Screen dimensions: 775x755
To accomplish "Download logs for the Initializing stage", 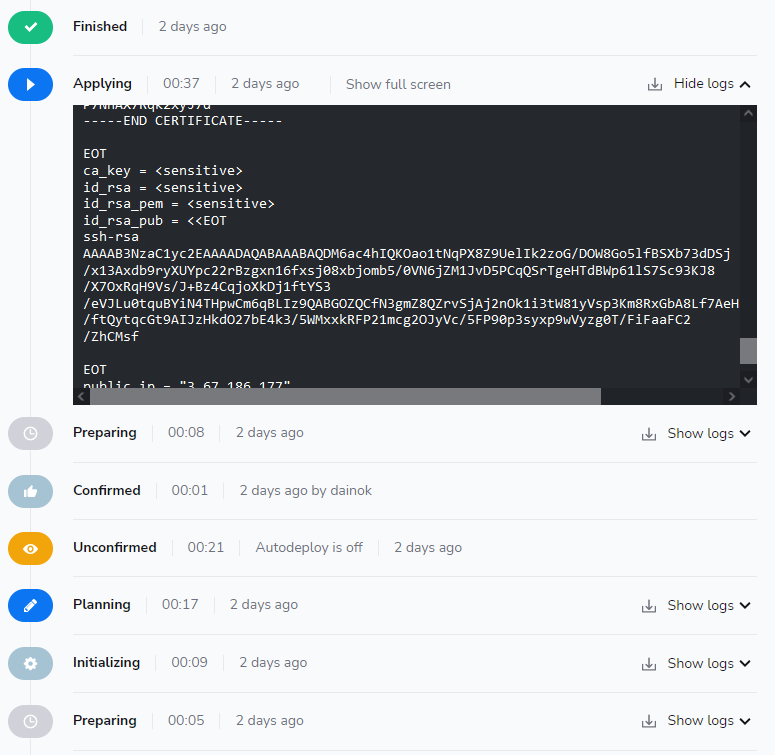I will pyautogui.click(x=649, y=664).
